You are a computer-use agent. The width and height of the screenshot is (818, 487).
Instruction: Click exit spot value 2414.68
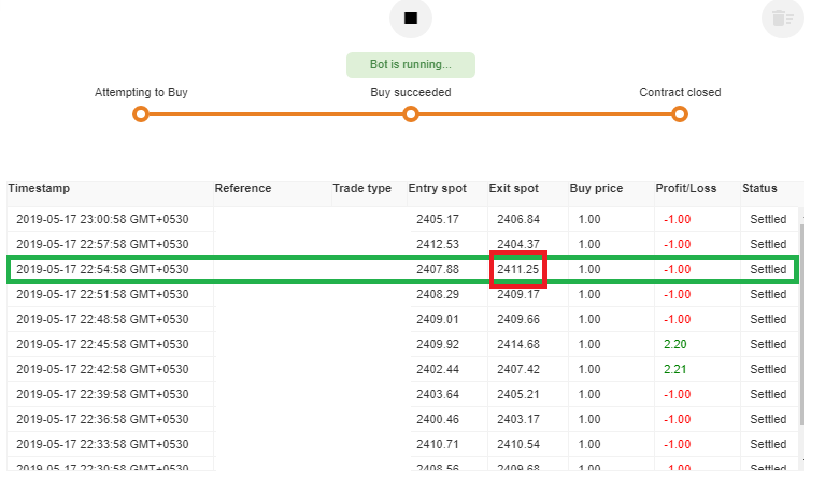coord(518,344)
